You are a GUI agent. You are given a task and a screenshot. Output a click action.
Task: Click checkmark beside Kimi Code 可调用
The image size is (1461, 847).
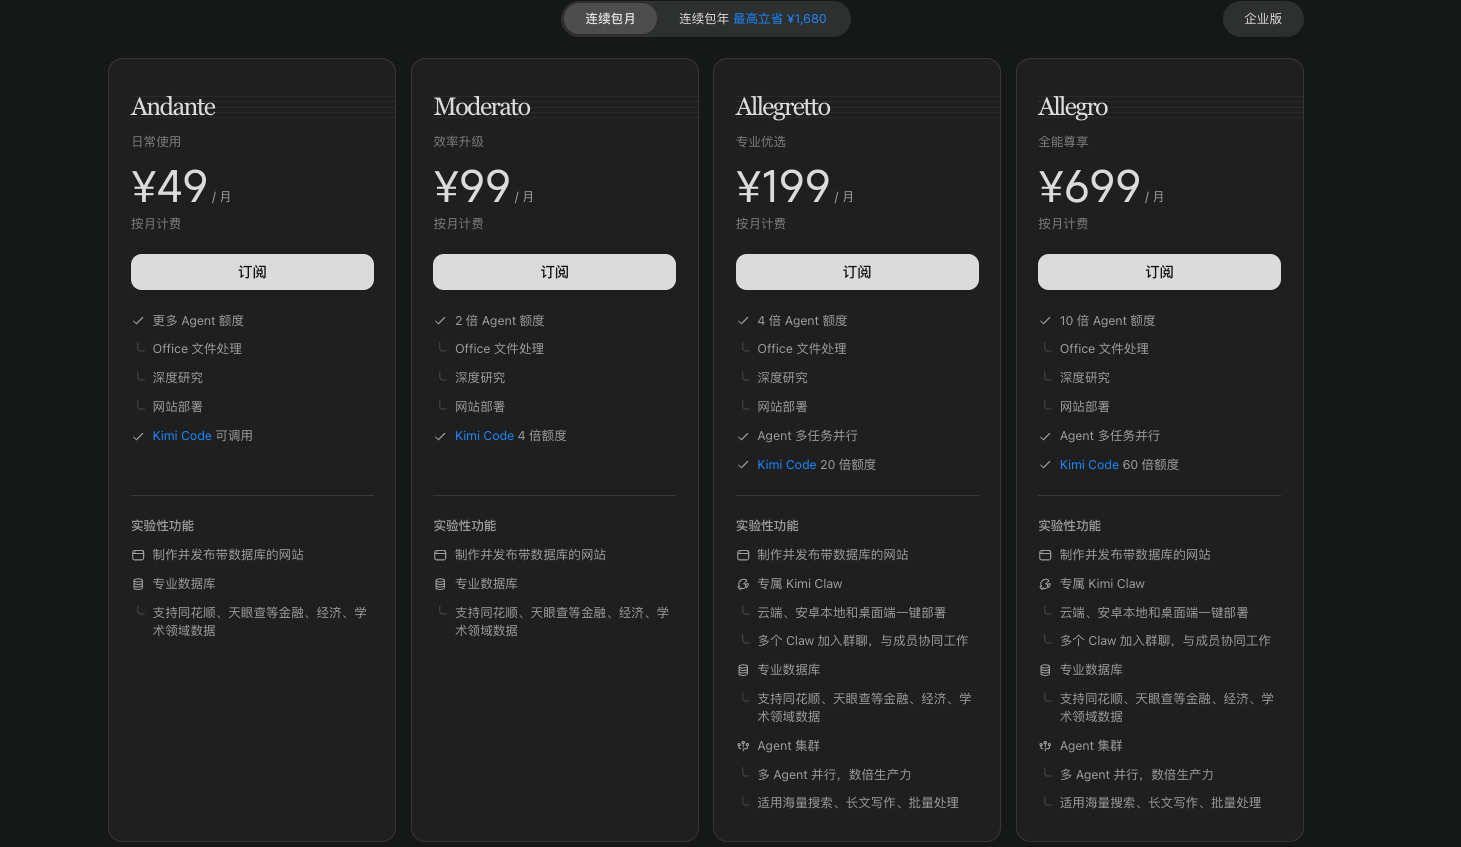click(x=138, y=436)
